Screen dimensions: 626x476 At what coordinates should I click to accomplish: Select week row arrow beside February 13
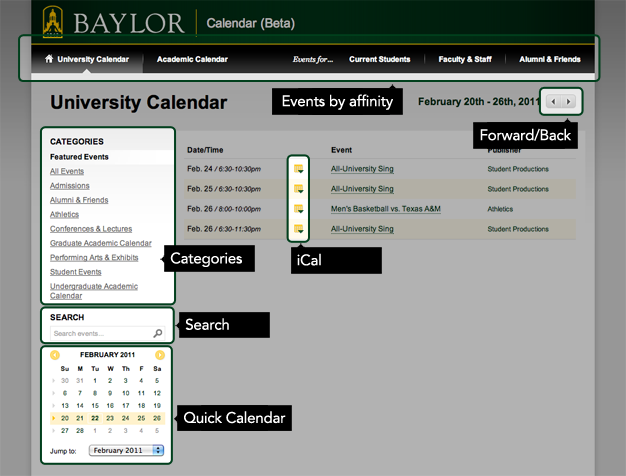pos(53,406)
